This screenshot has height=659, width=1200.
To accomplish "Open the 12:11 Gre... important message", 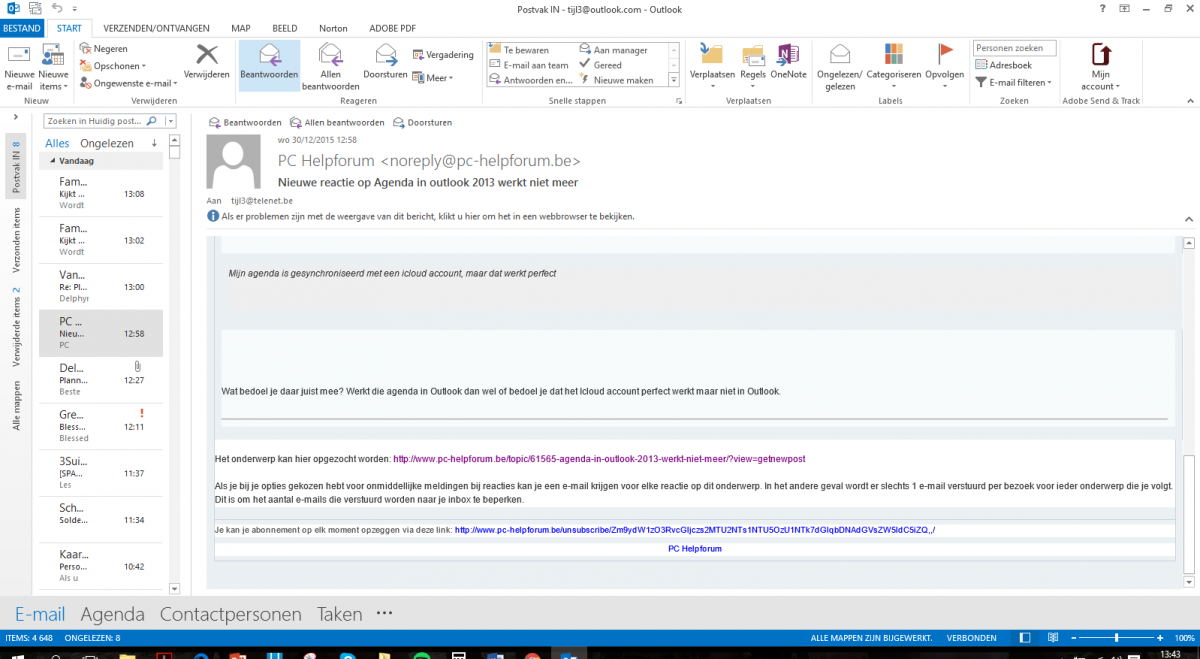I will [101, 426].
